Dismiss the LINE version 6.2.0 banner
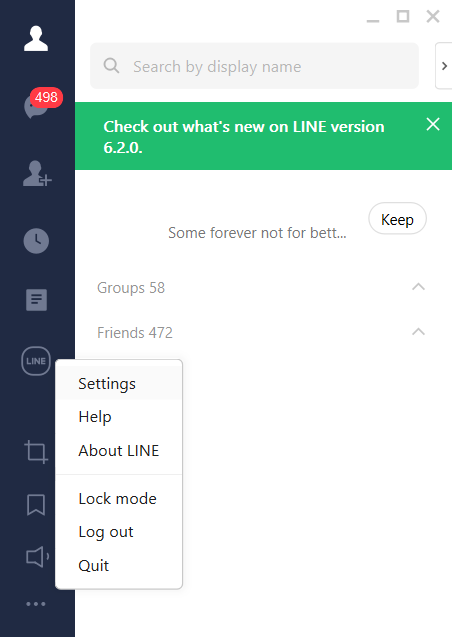 tap(433, 124)
